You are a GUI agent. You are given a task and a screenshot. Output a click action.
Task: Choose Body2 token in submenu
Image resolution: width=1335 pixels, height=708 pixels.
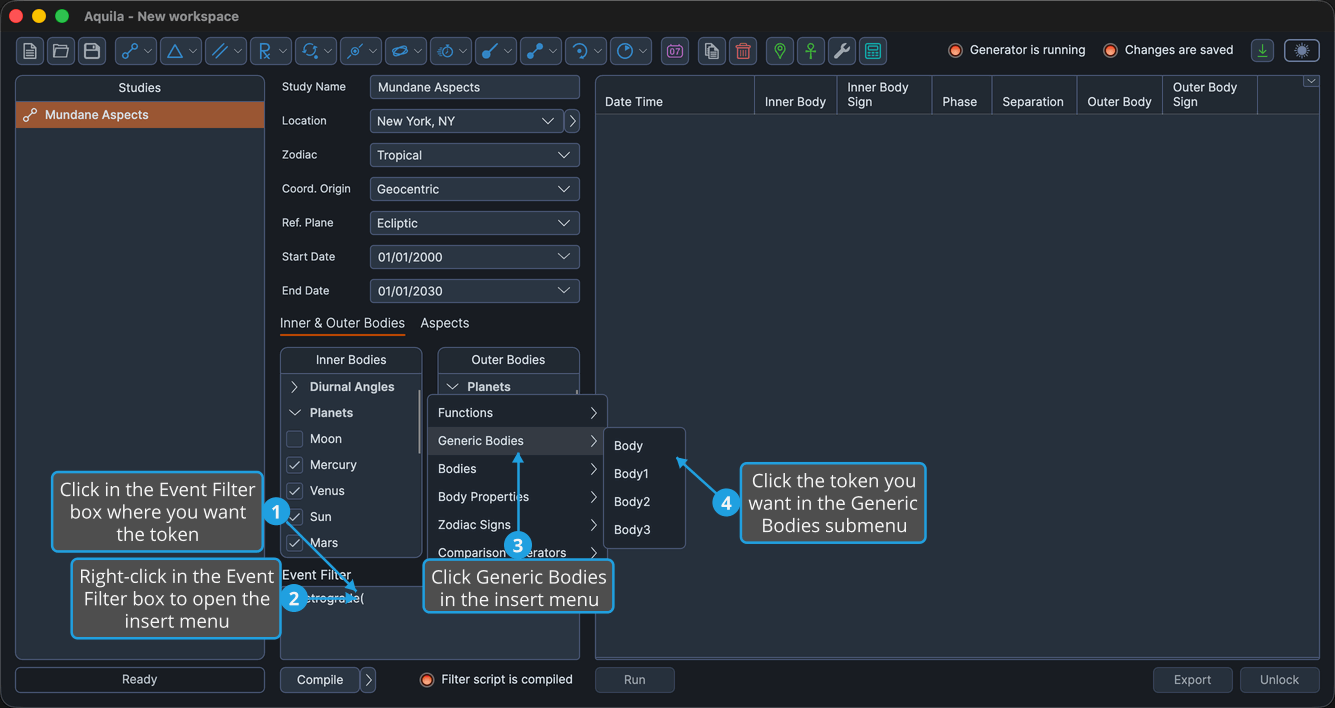[644, 502]
